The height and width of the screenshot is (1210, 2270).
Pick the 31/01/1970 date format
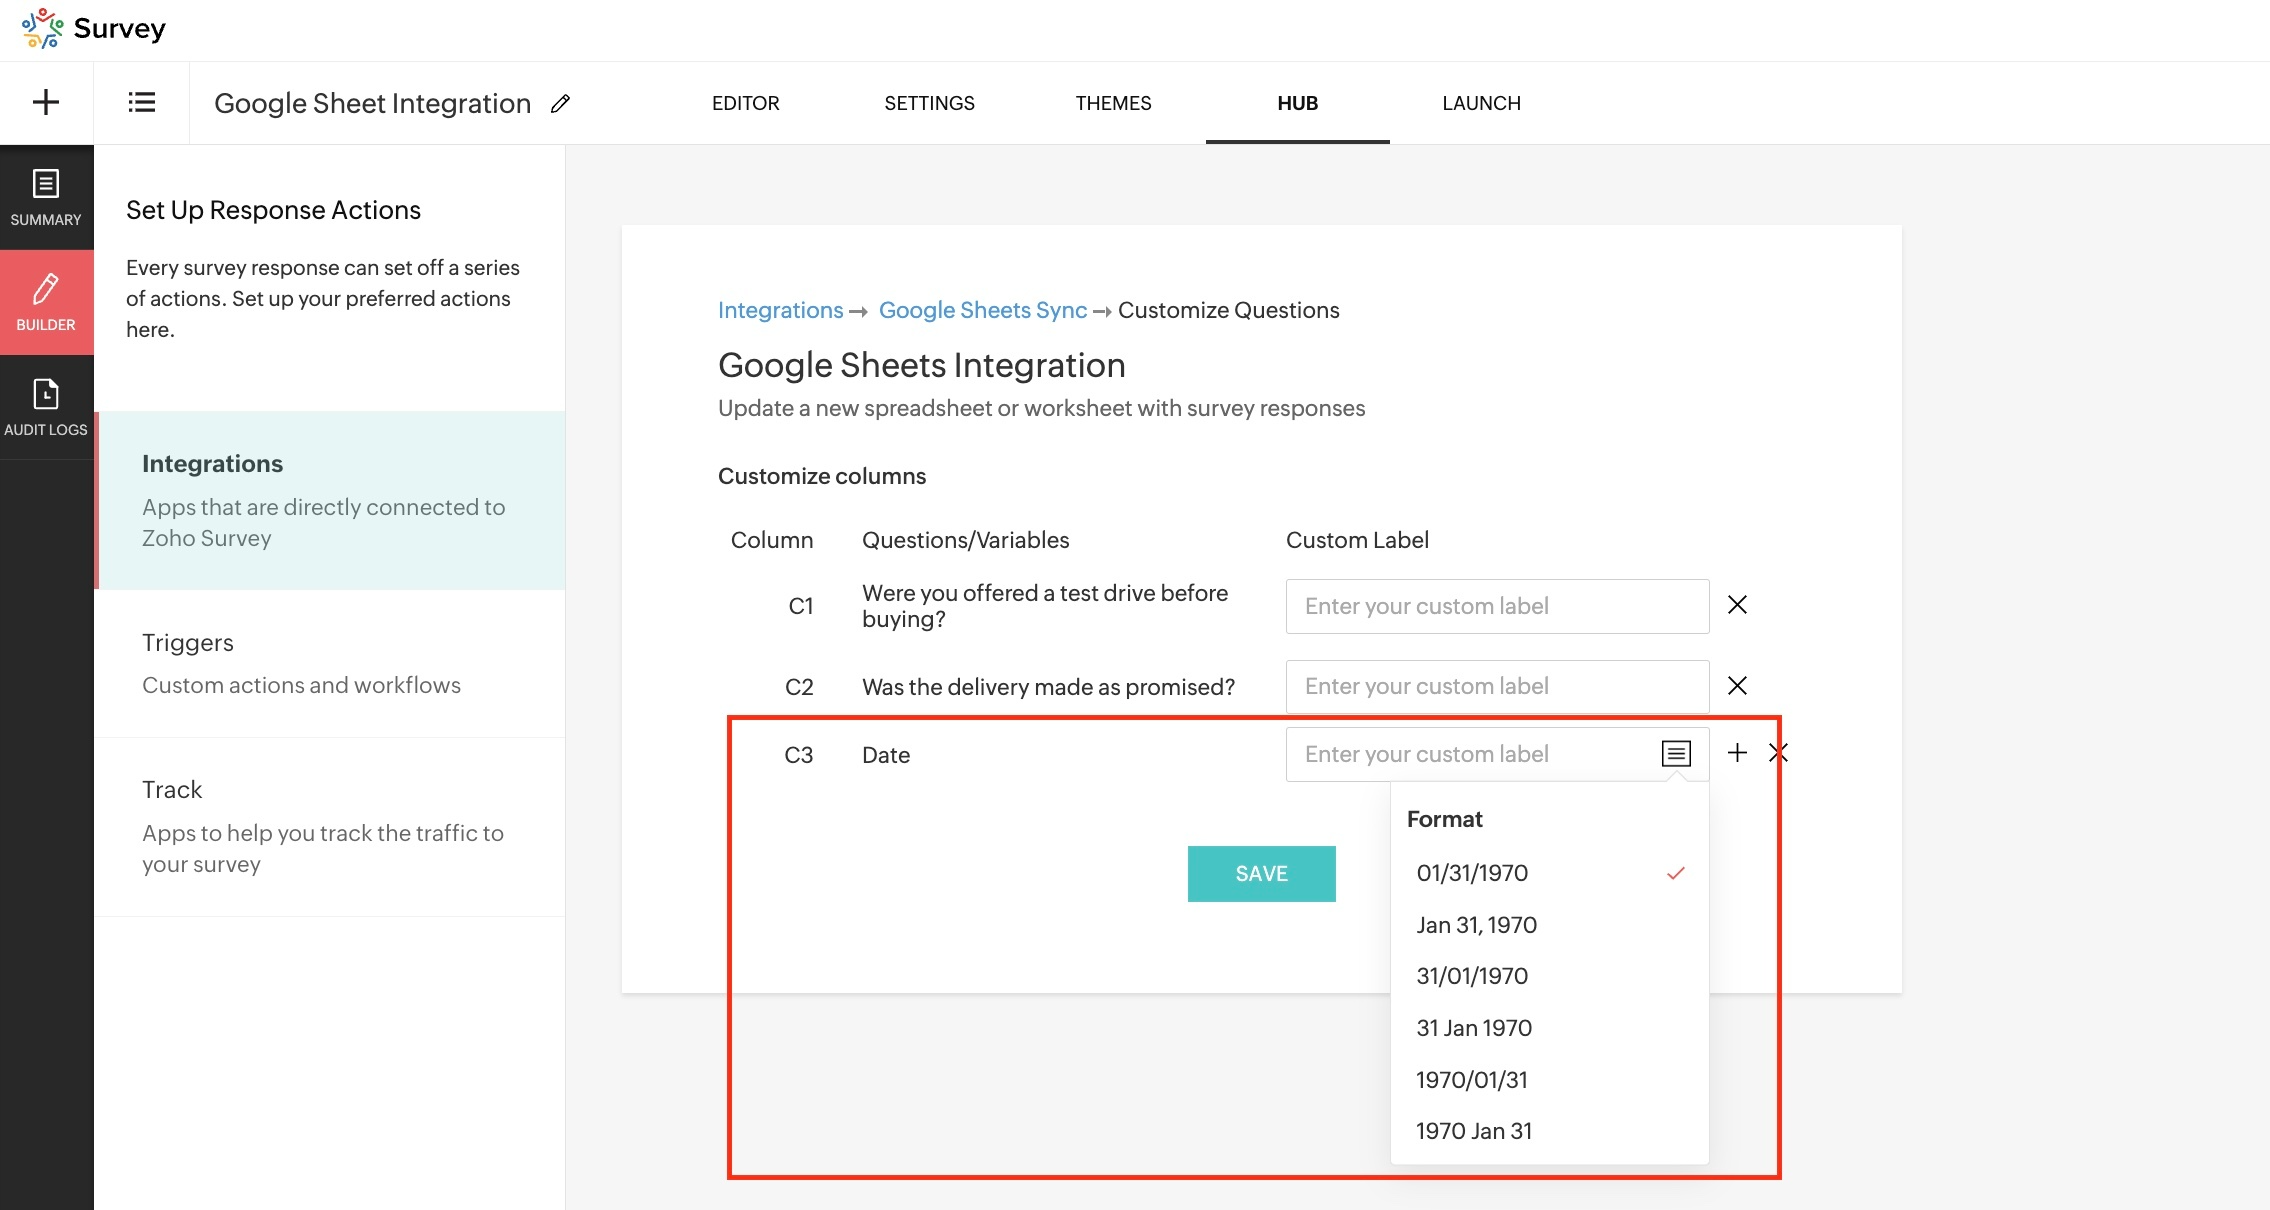pyautogui.click(x=1472, y=976)
